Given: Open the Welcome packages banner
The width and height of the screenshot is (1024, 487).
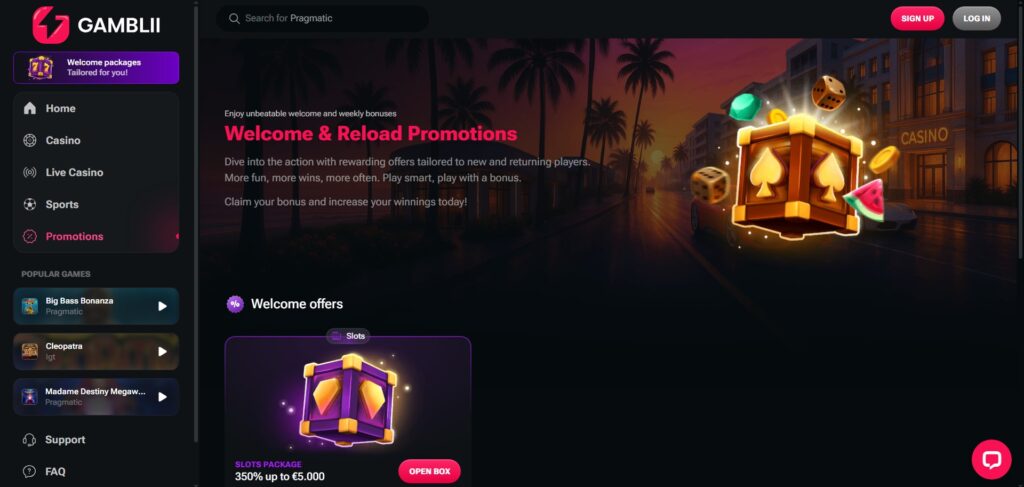Looking at the screenshot, I should pos(96,68).
